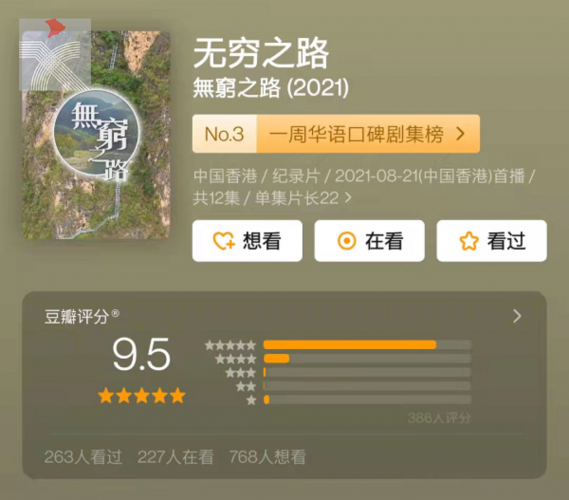View the 768人想看 list
569x500 pixels.
268,457
